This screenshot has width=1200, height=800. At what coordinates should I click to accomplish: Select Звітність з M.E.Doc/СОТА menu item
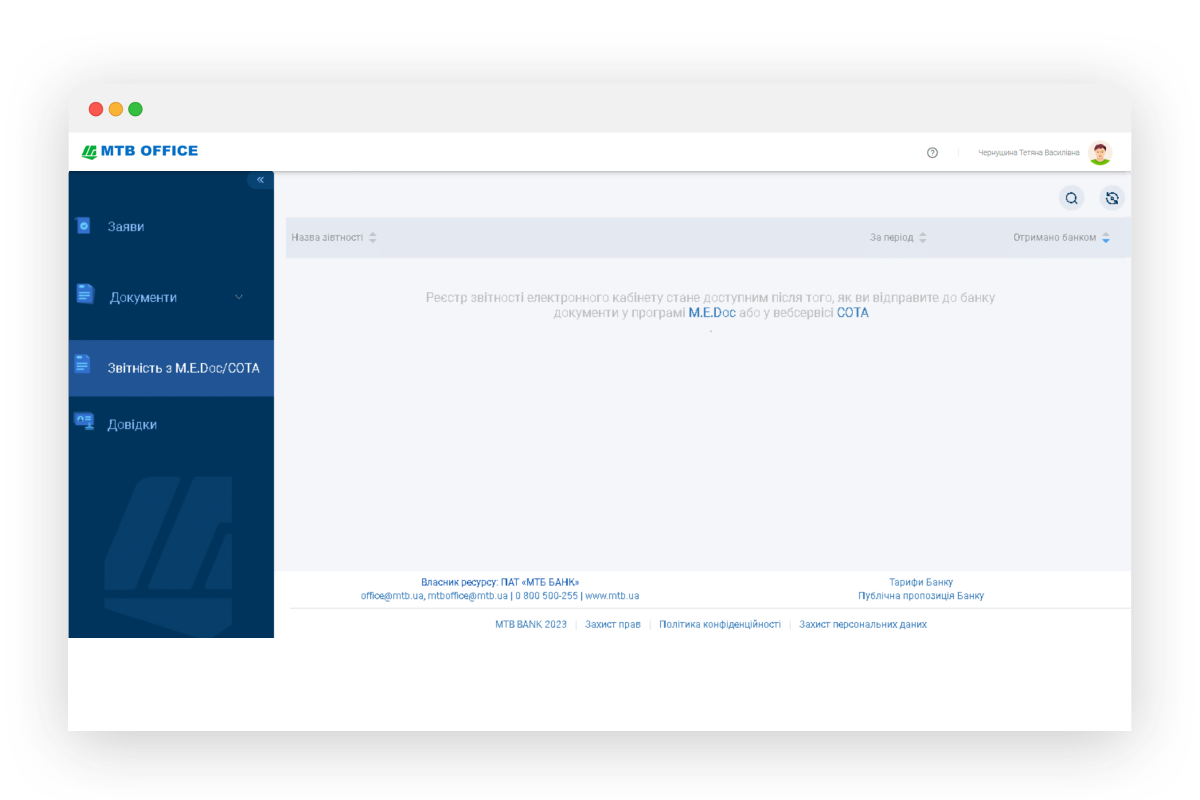click(183, 368)
